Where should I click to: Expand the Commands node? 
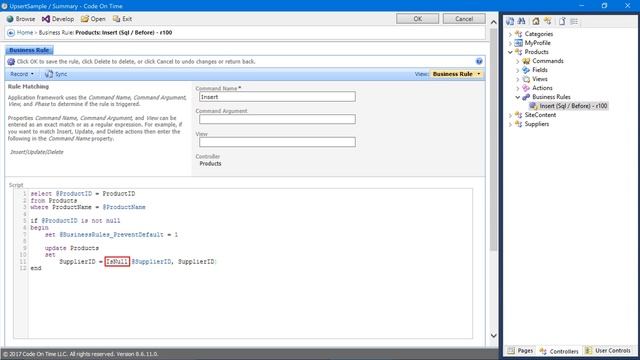pyautogui.click(x=518, y=61)
